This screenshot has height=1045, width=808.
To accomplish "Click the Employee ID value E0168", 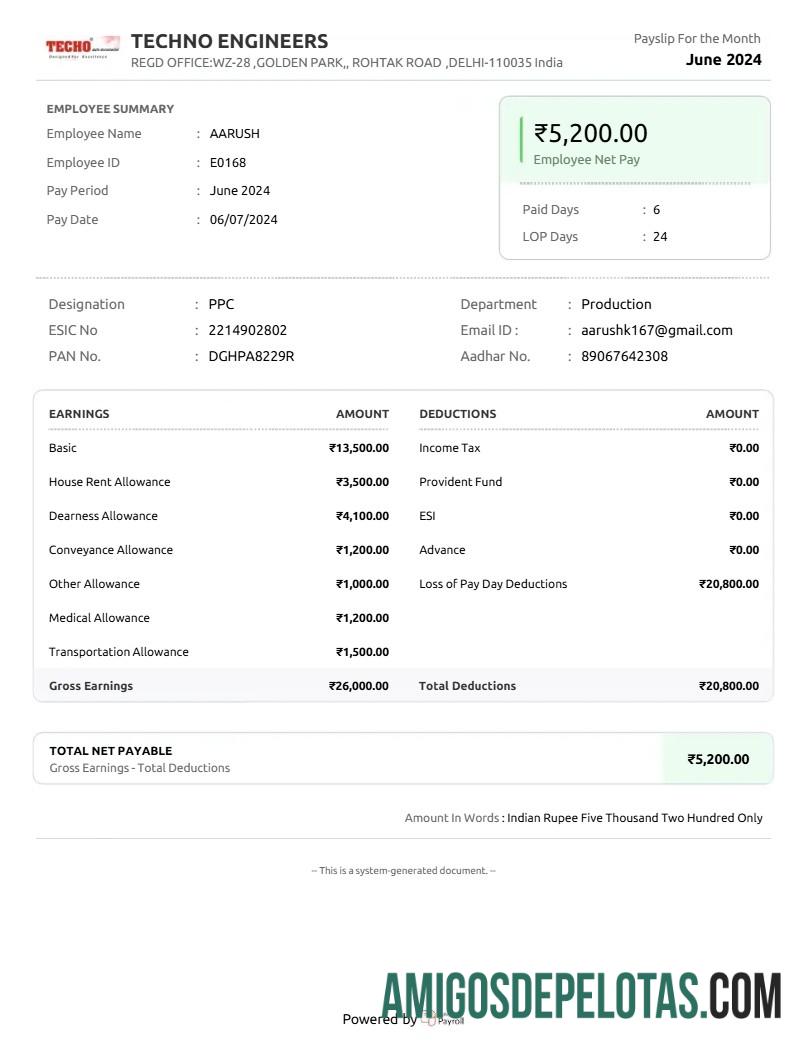I will point(227,162).
